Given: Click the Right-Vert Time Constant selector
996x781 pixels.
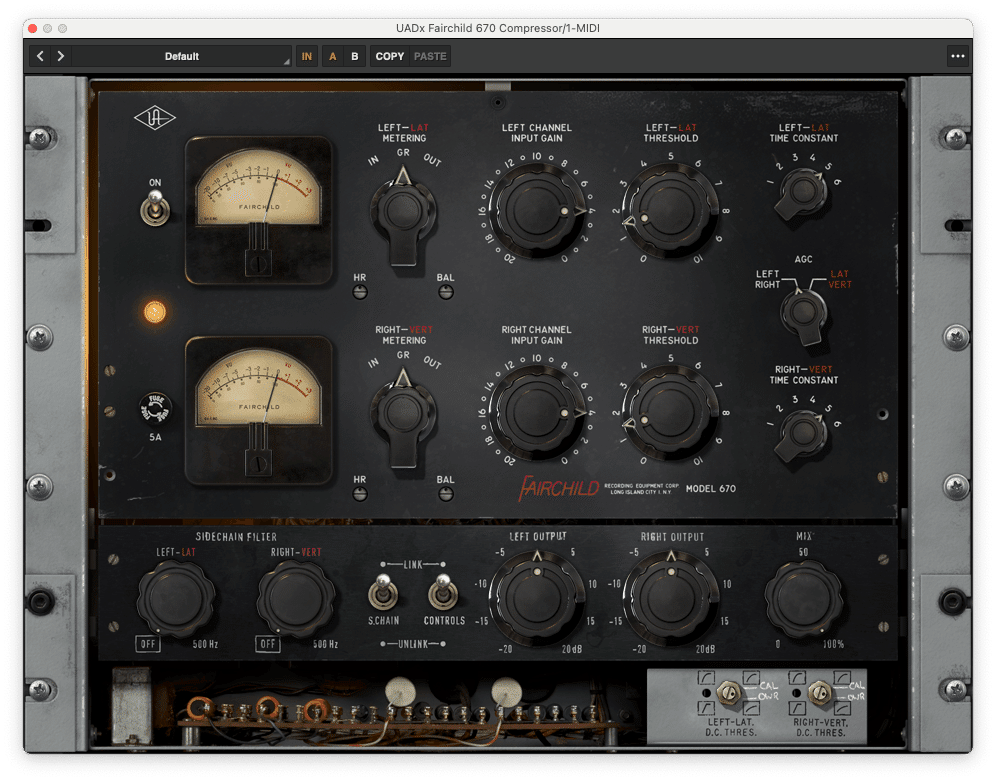Looking at the screenshot, I should (x=802, y=434).
